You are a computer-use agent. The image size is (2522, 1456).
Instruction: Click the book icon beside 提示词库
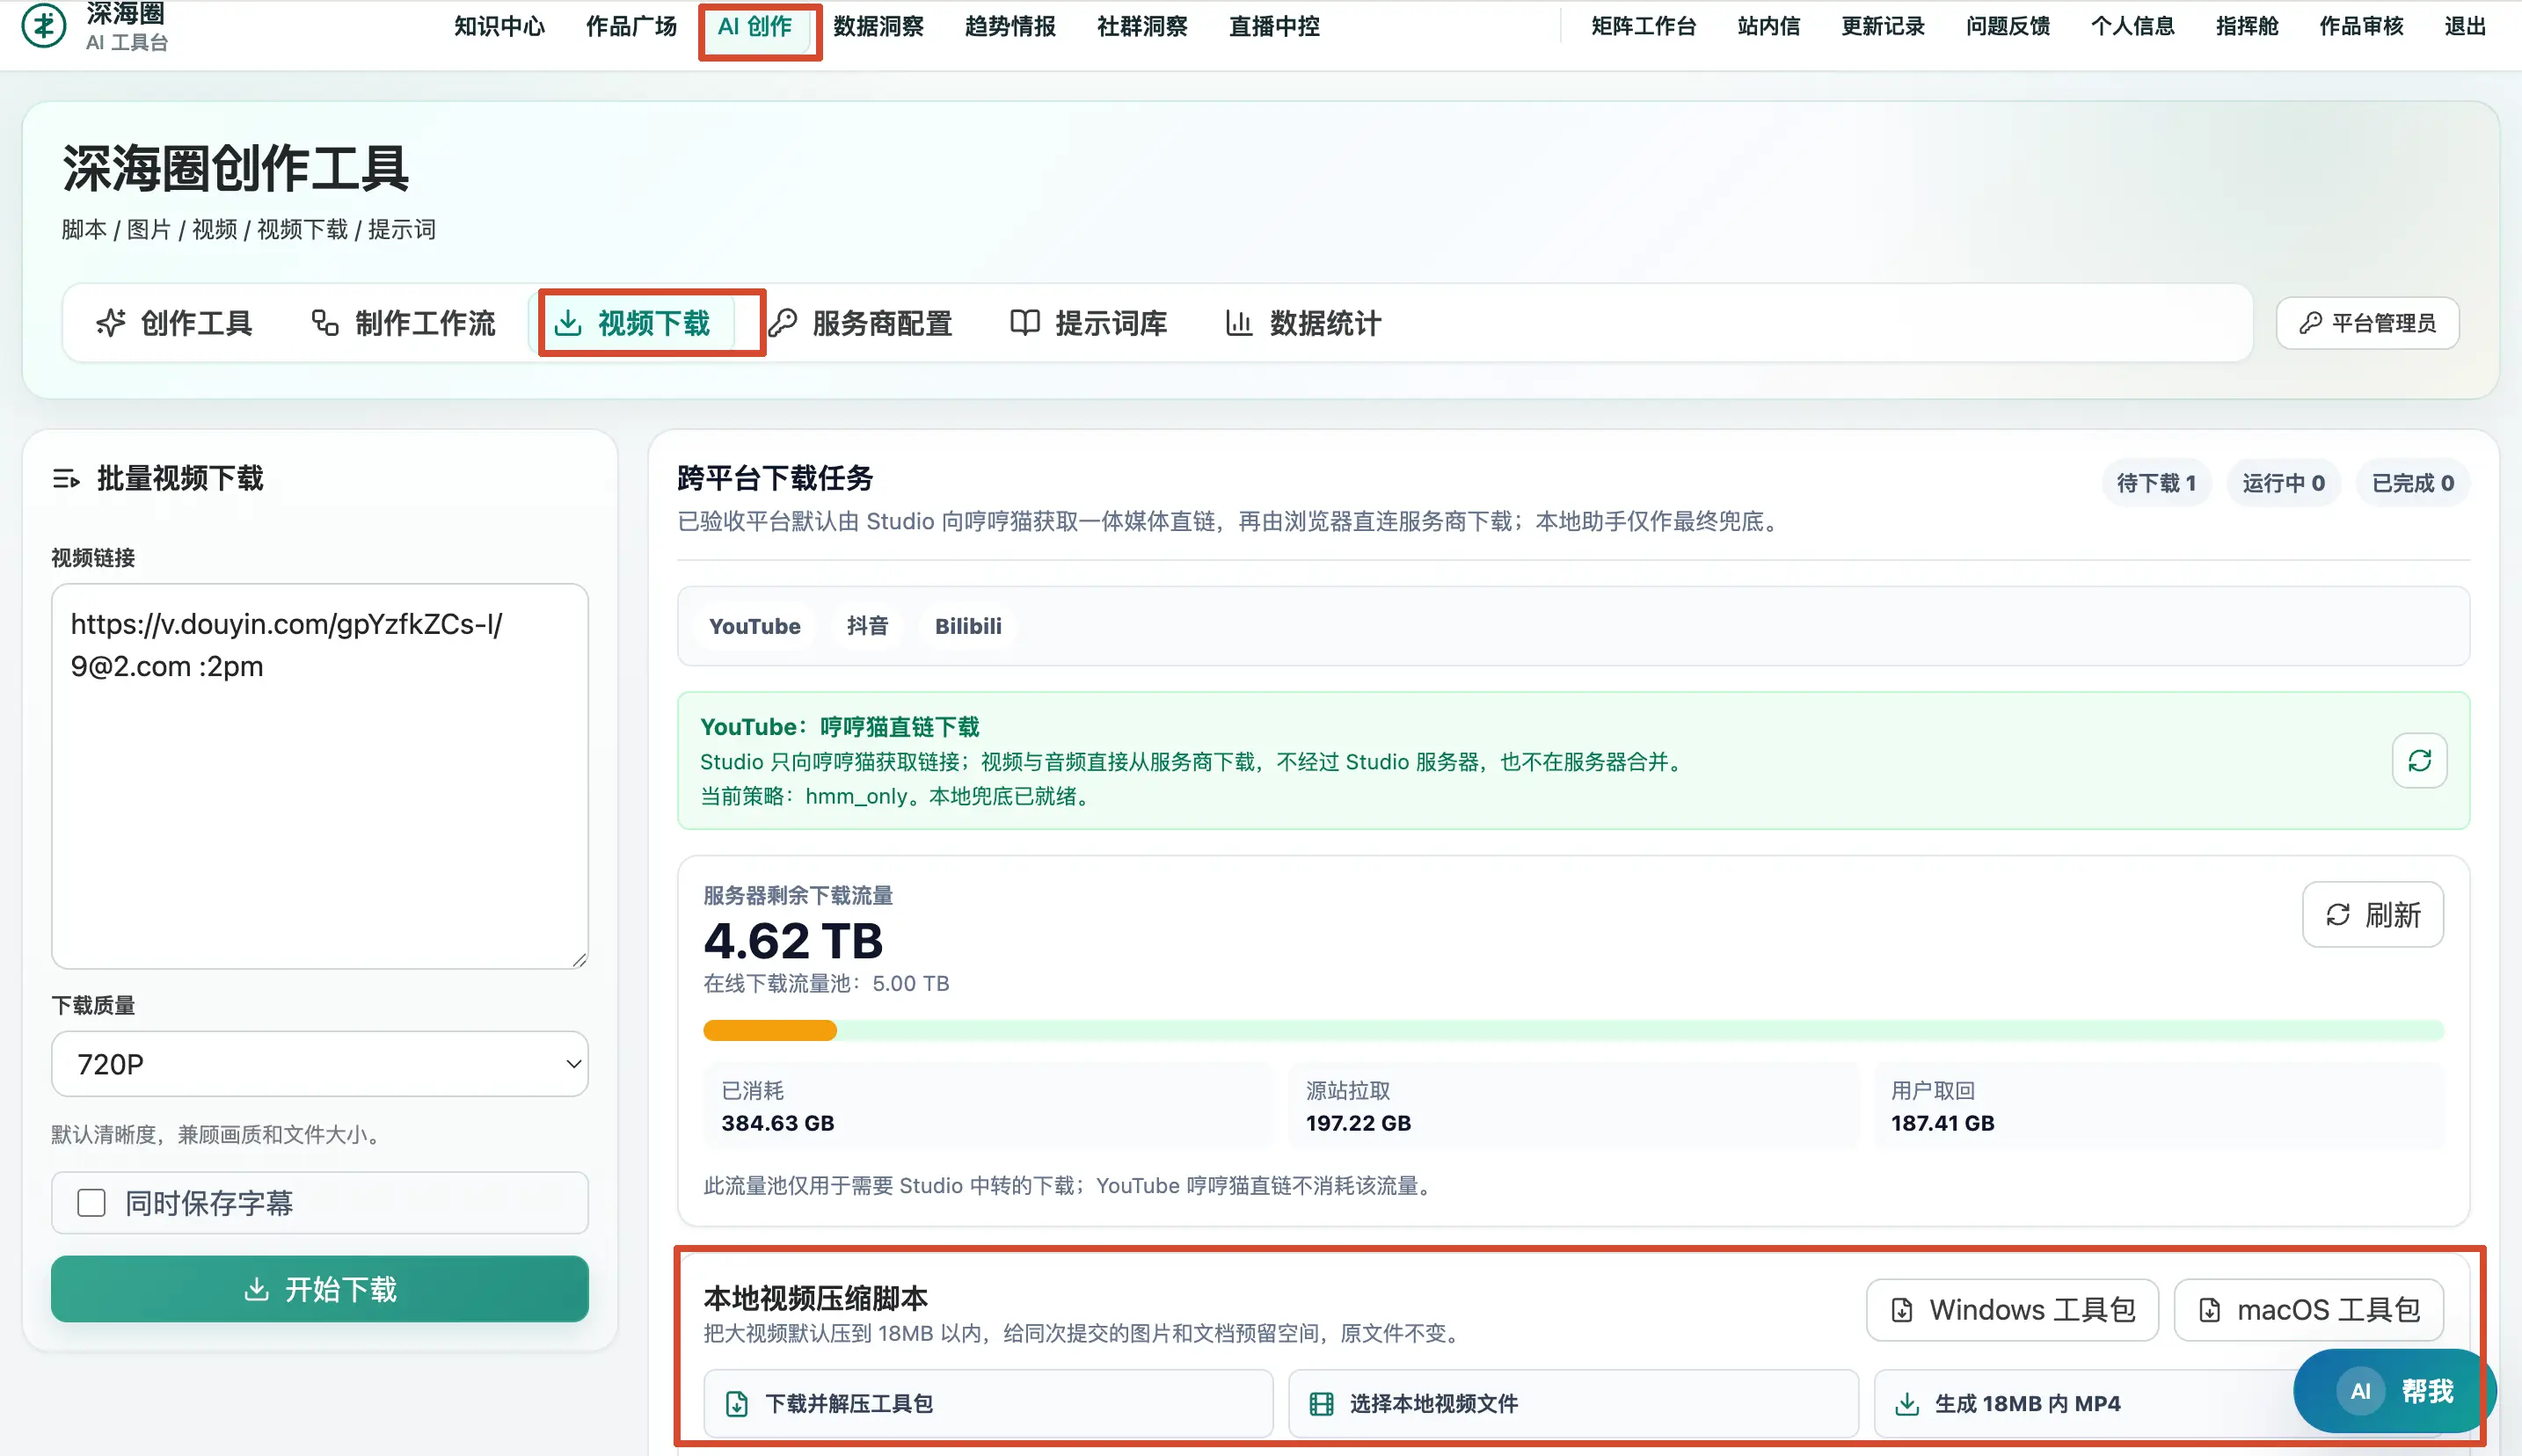click(1025, 323)
